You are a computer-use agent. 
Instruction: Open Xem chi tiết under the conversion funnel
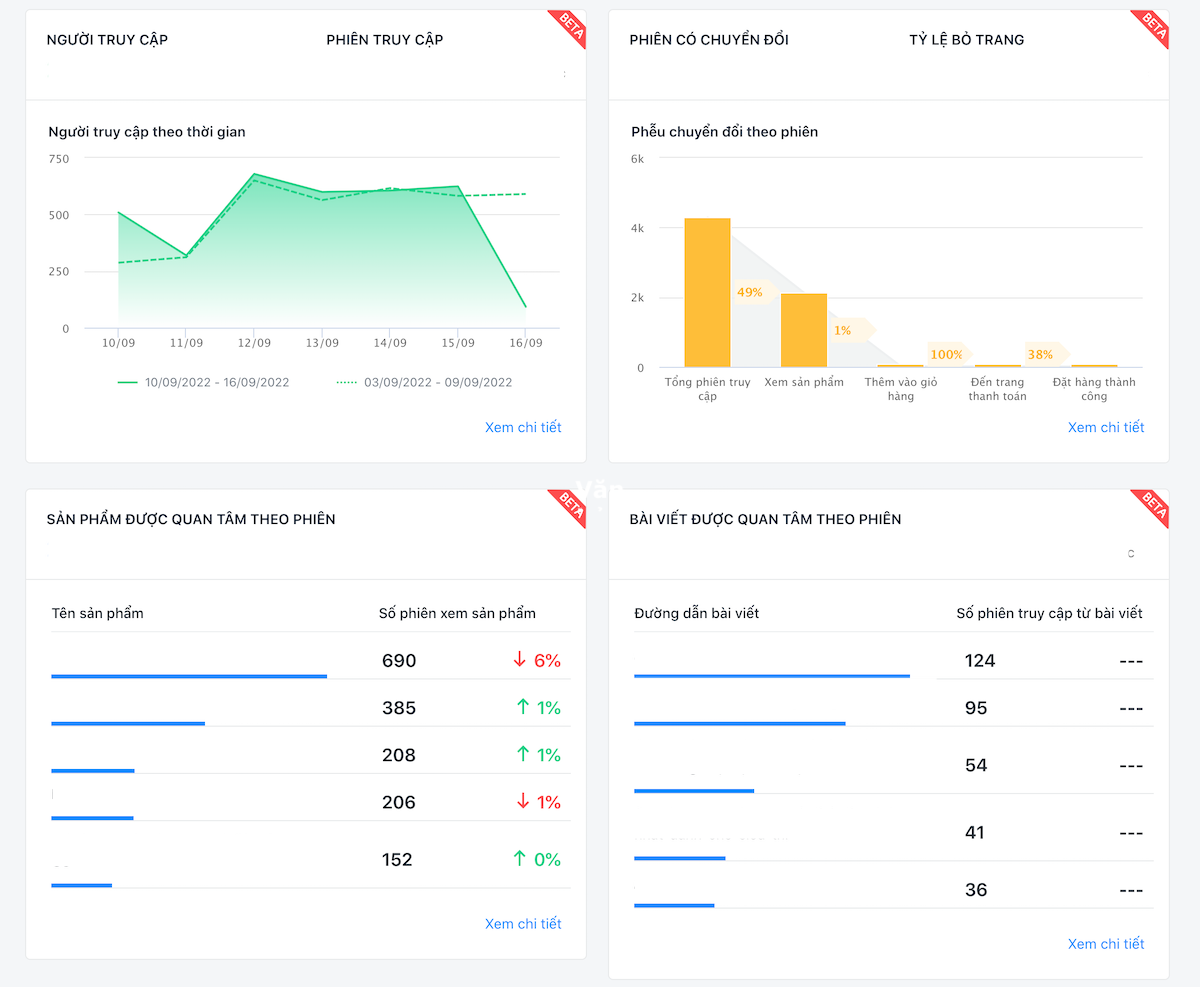pos(1105,427)
